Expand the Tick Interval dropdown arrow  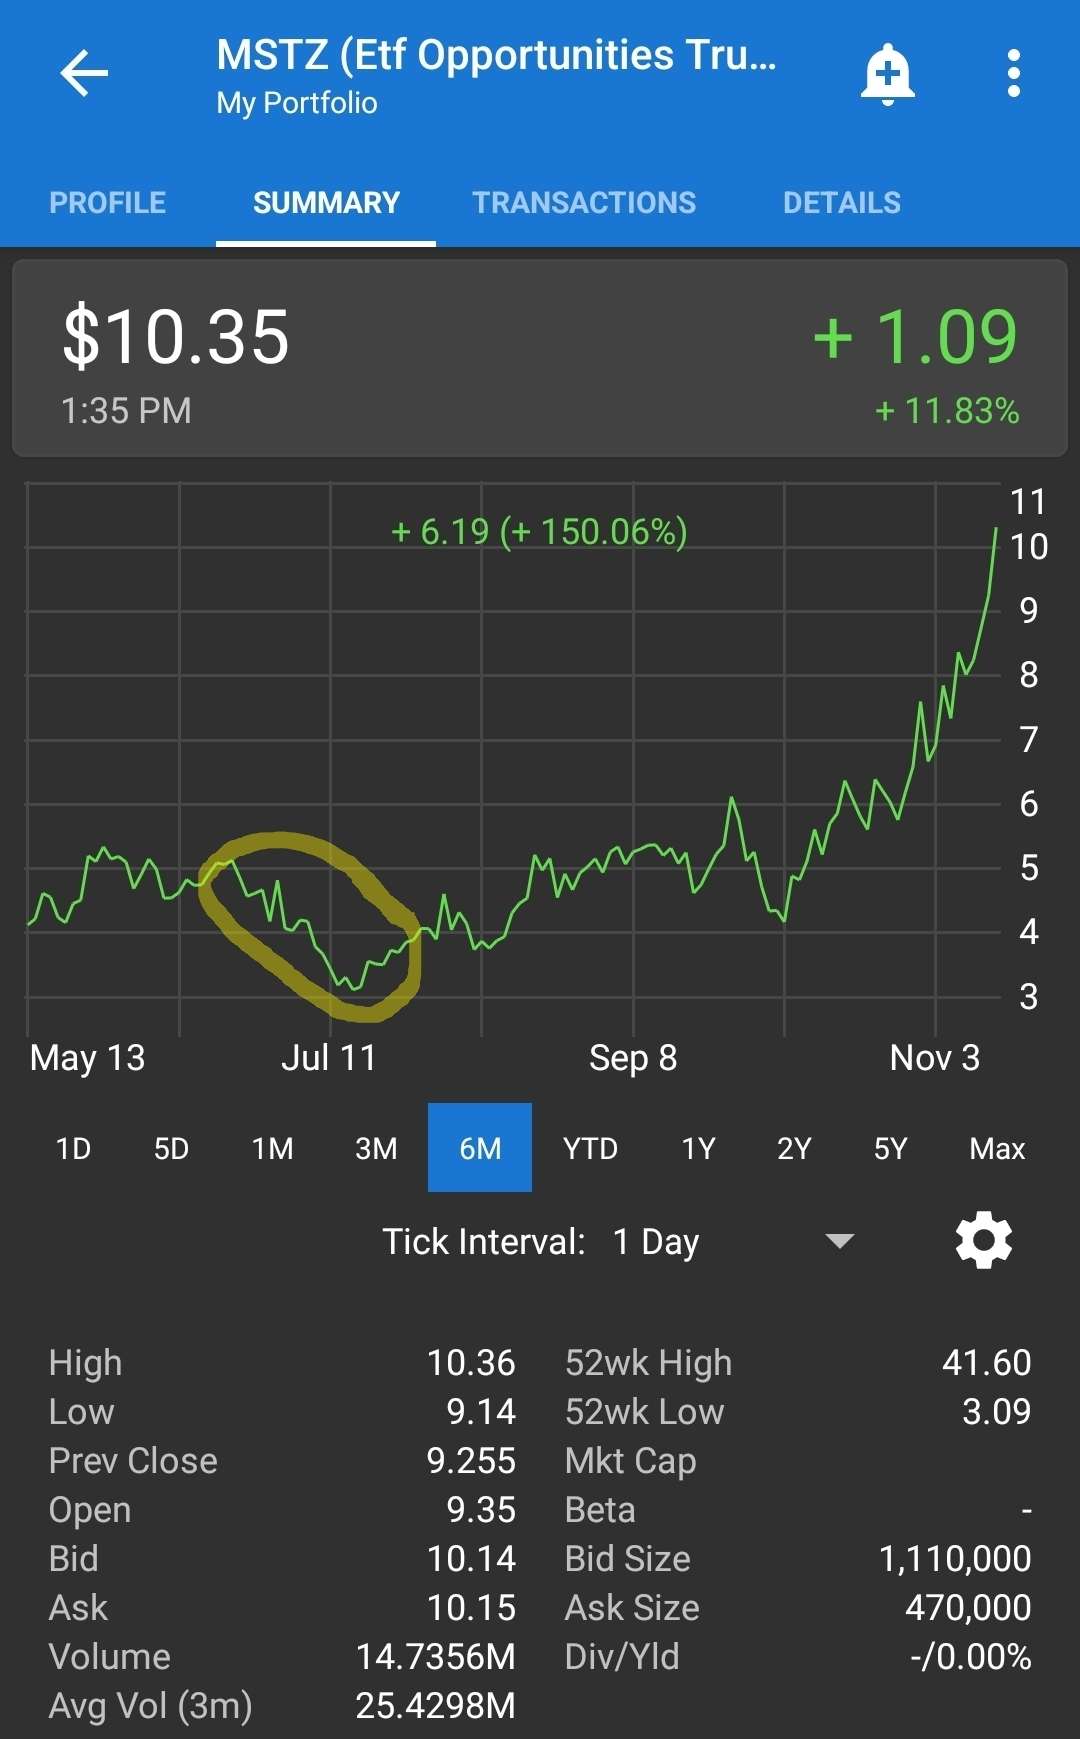coord(839,1241)
